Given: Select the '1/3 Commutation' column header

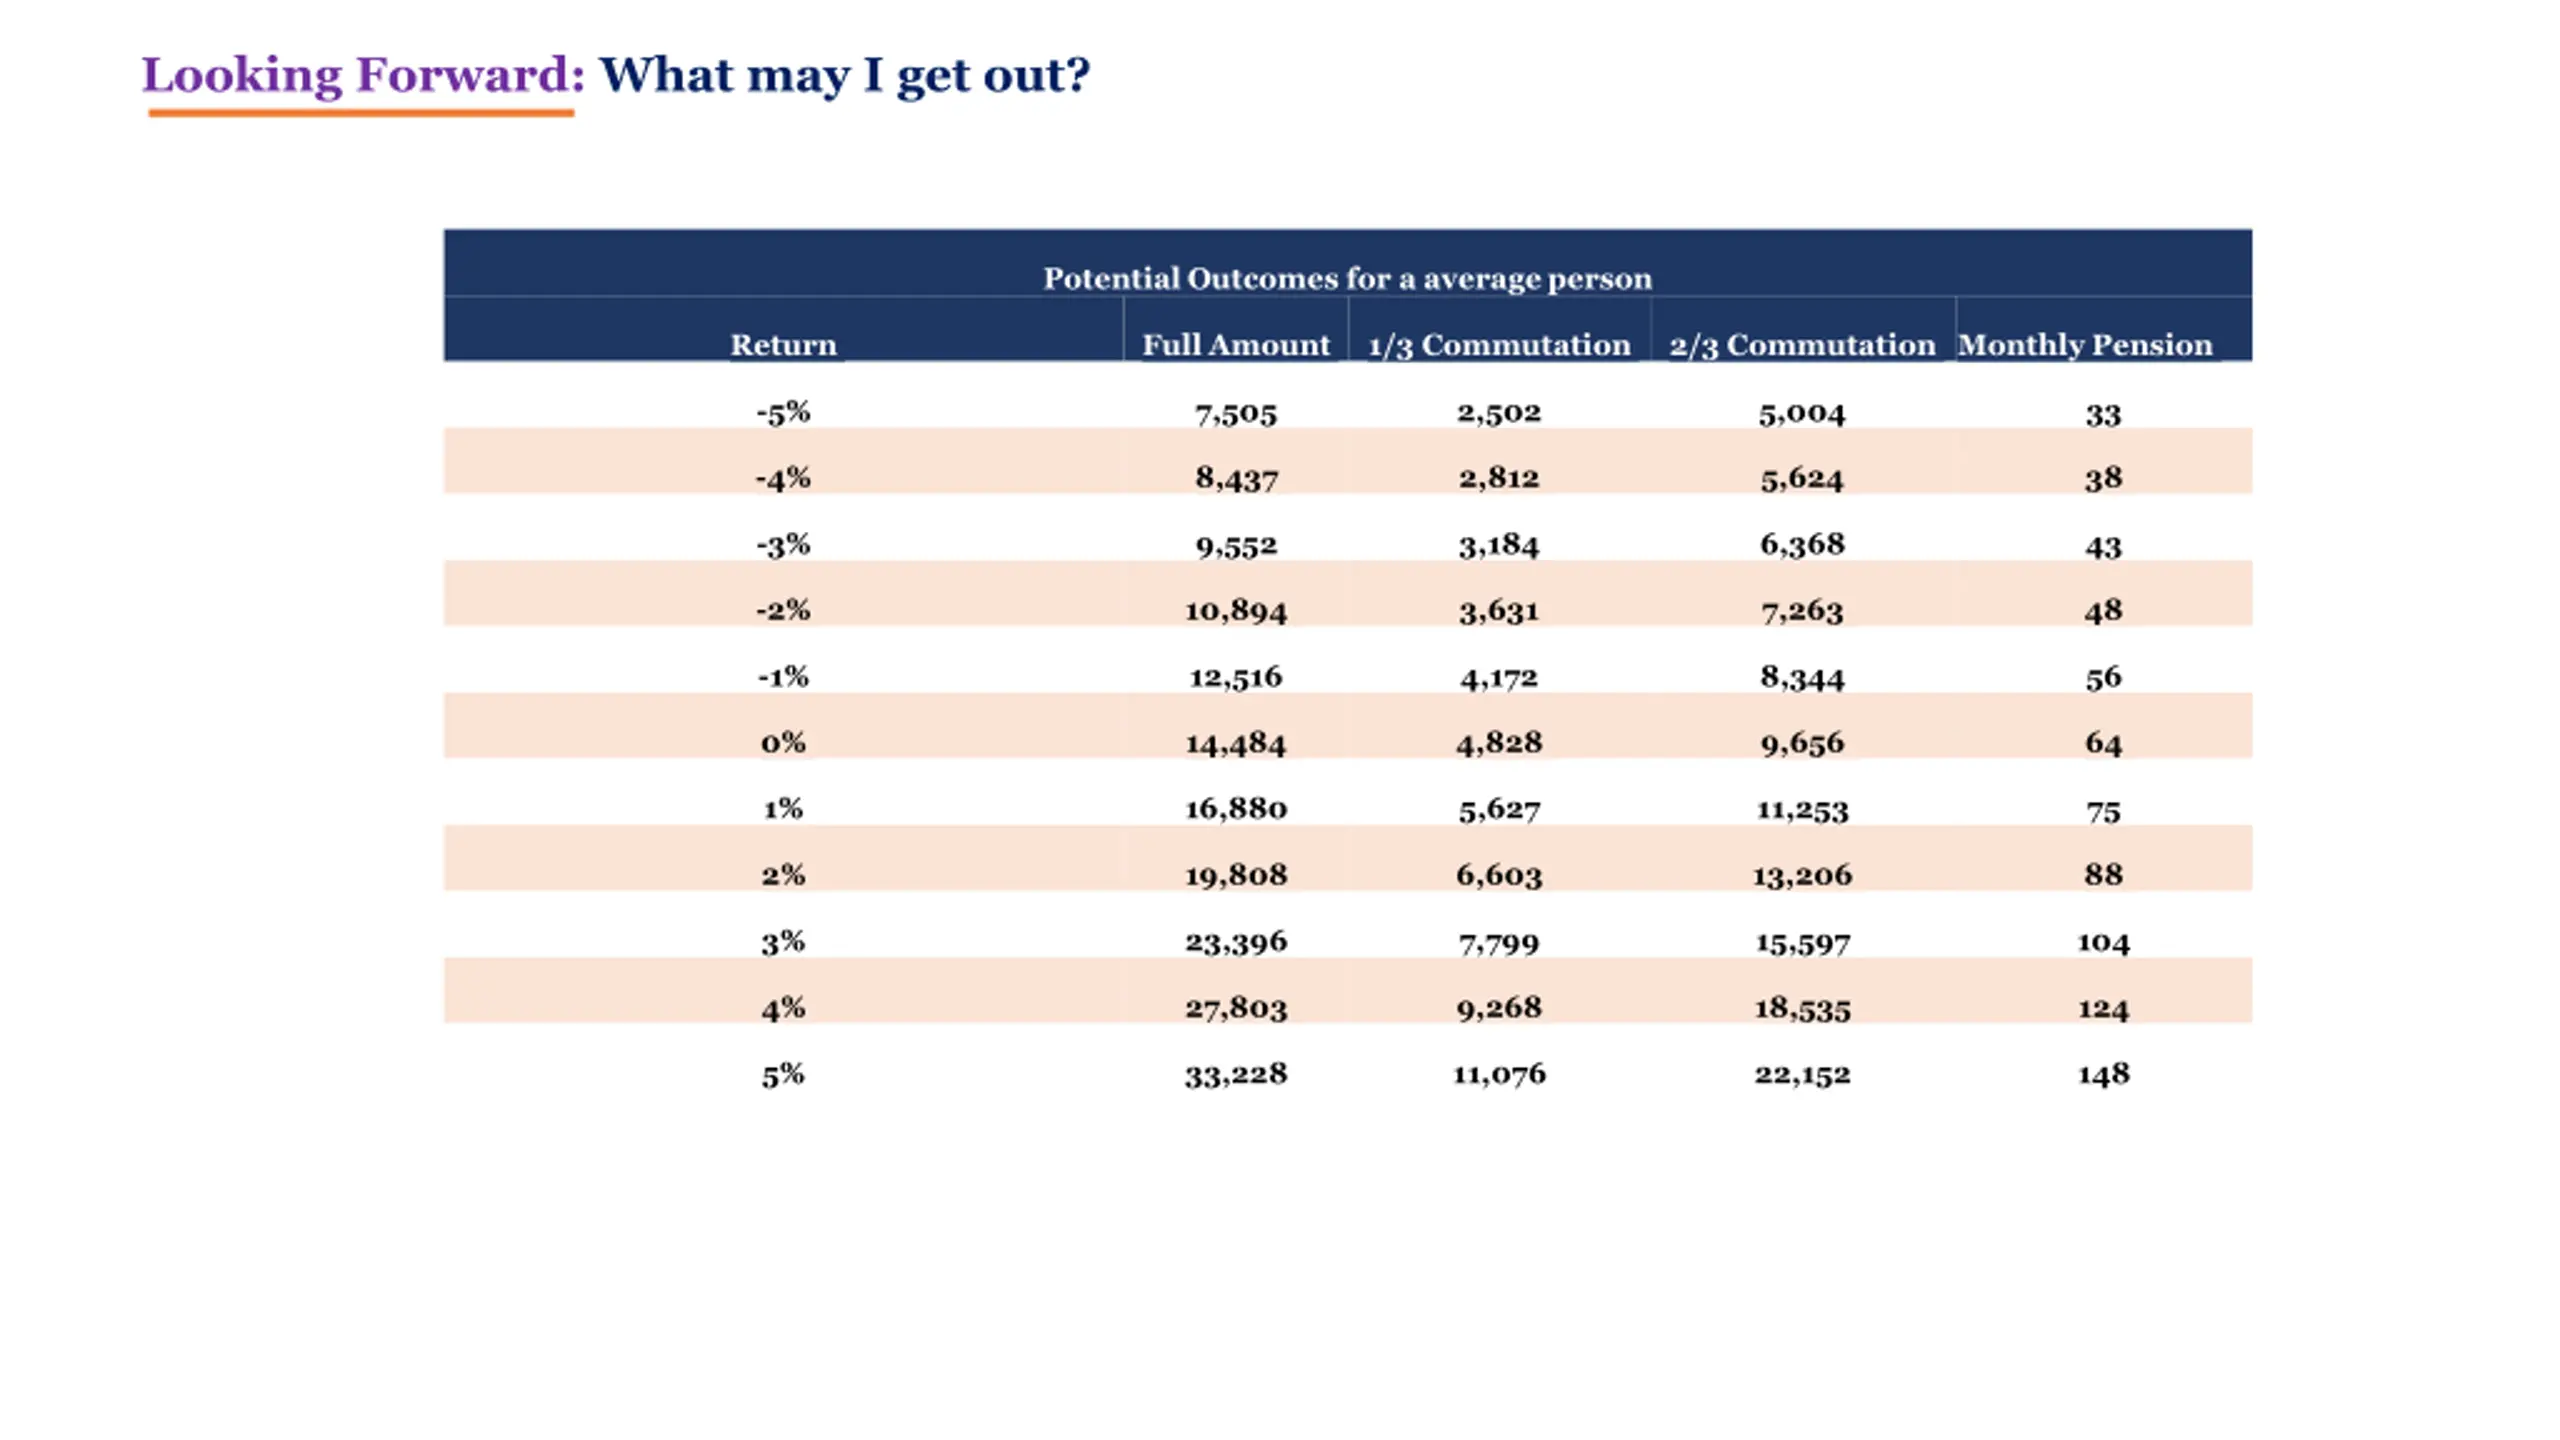Looking at the screenshot, I should [1499, 345].
